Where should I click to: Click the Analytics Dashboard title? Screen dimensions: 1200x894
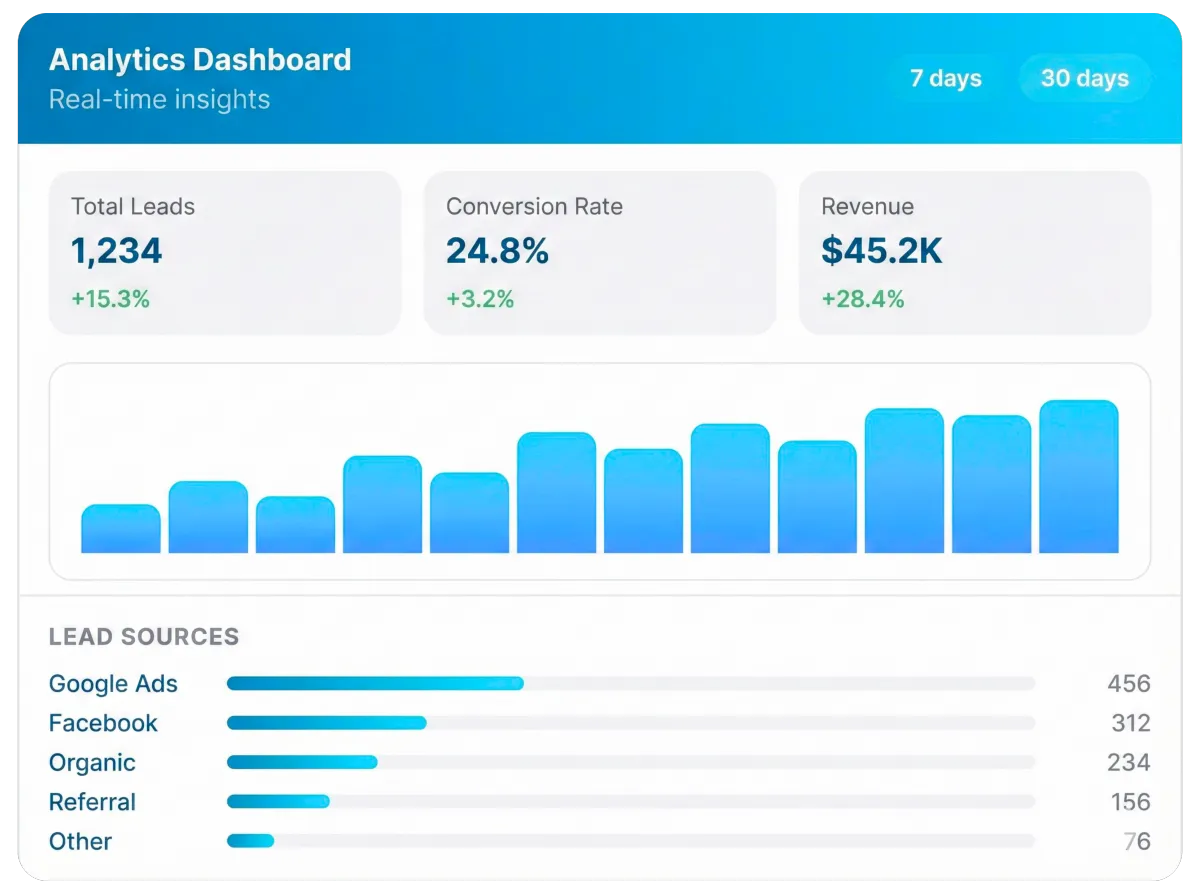coord(200,60)
